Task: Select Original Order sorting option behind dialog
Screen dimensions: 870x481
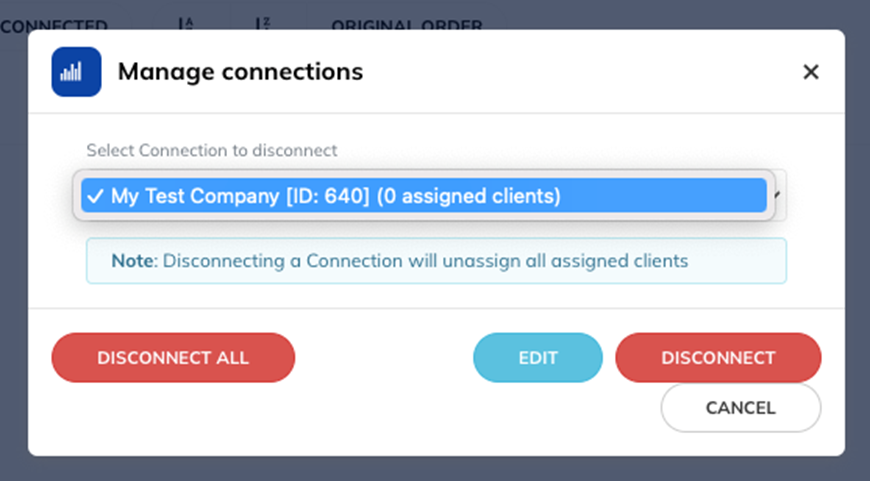Action: (407, 24)
